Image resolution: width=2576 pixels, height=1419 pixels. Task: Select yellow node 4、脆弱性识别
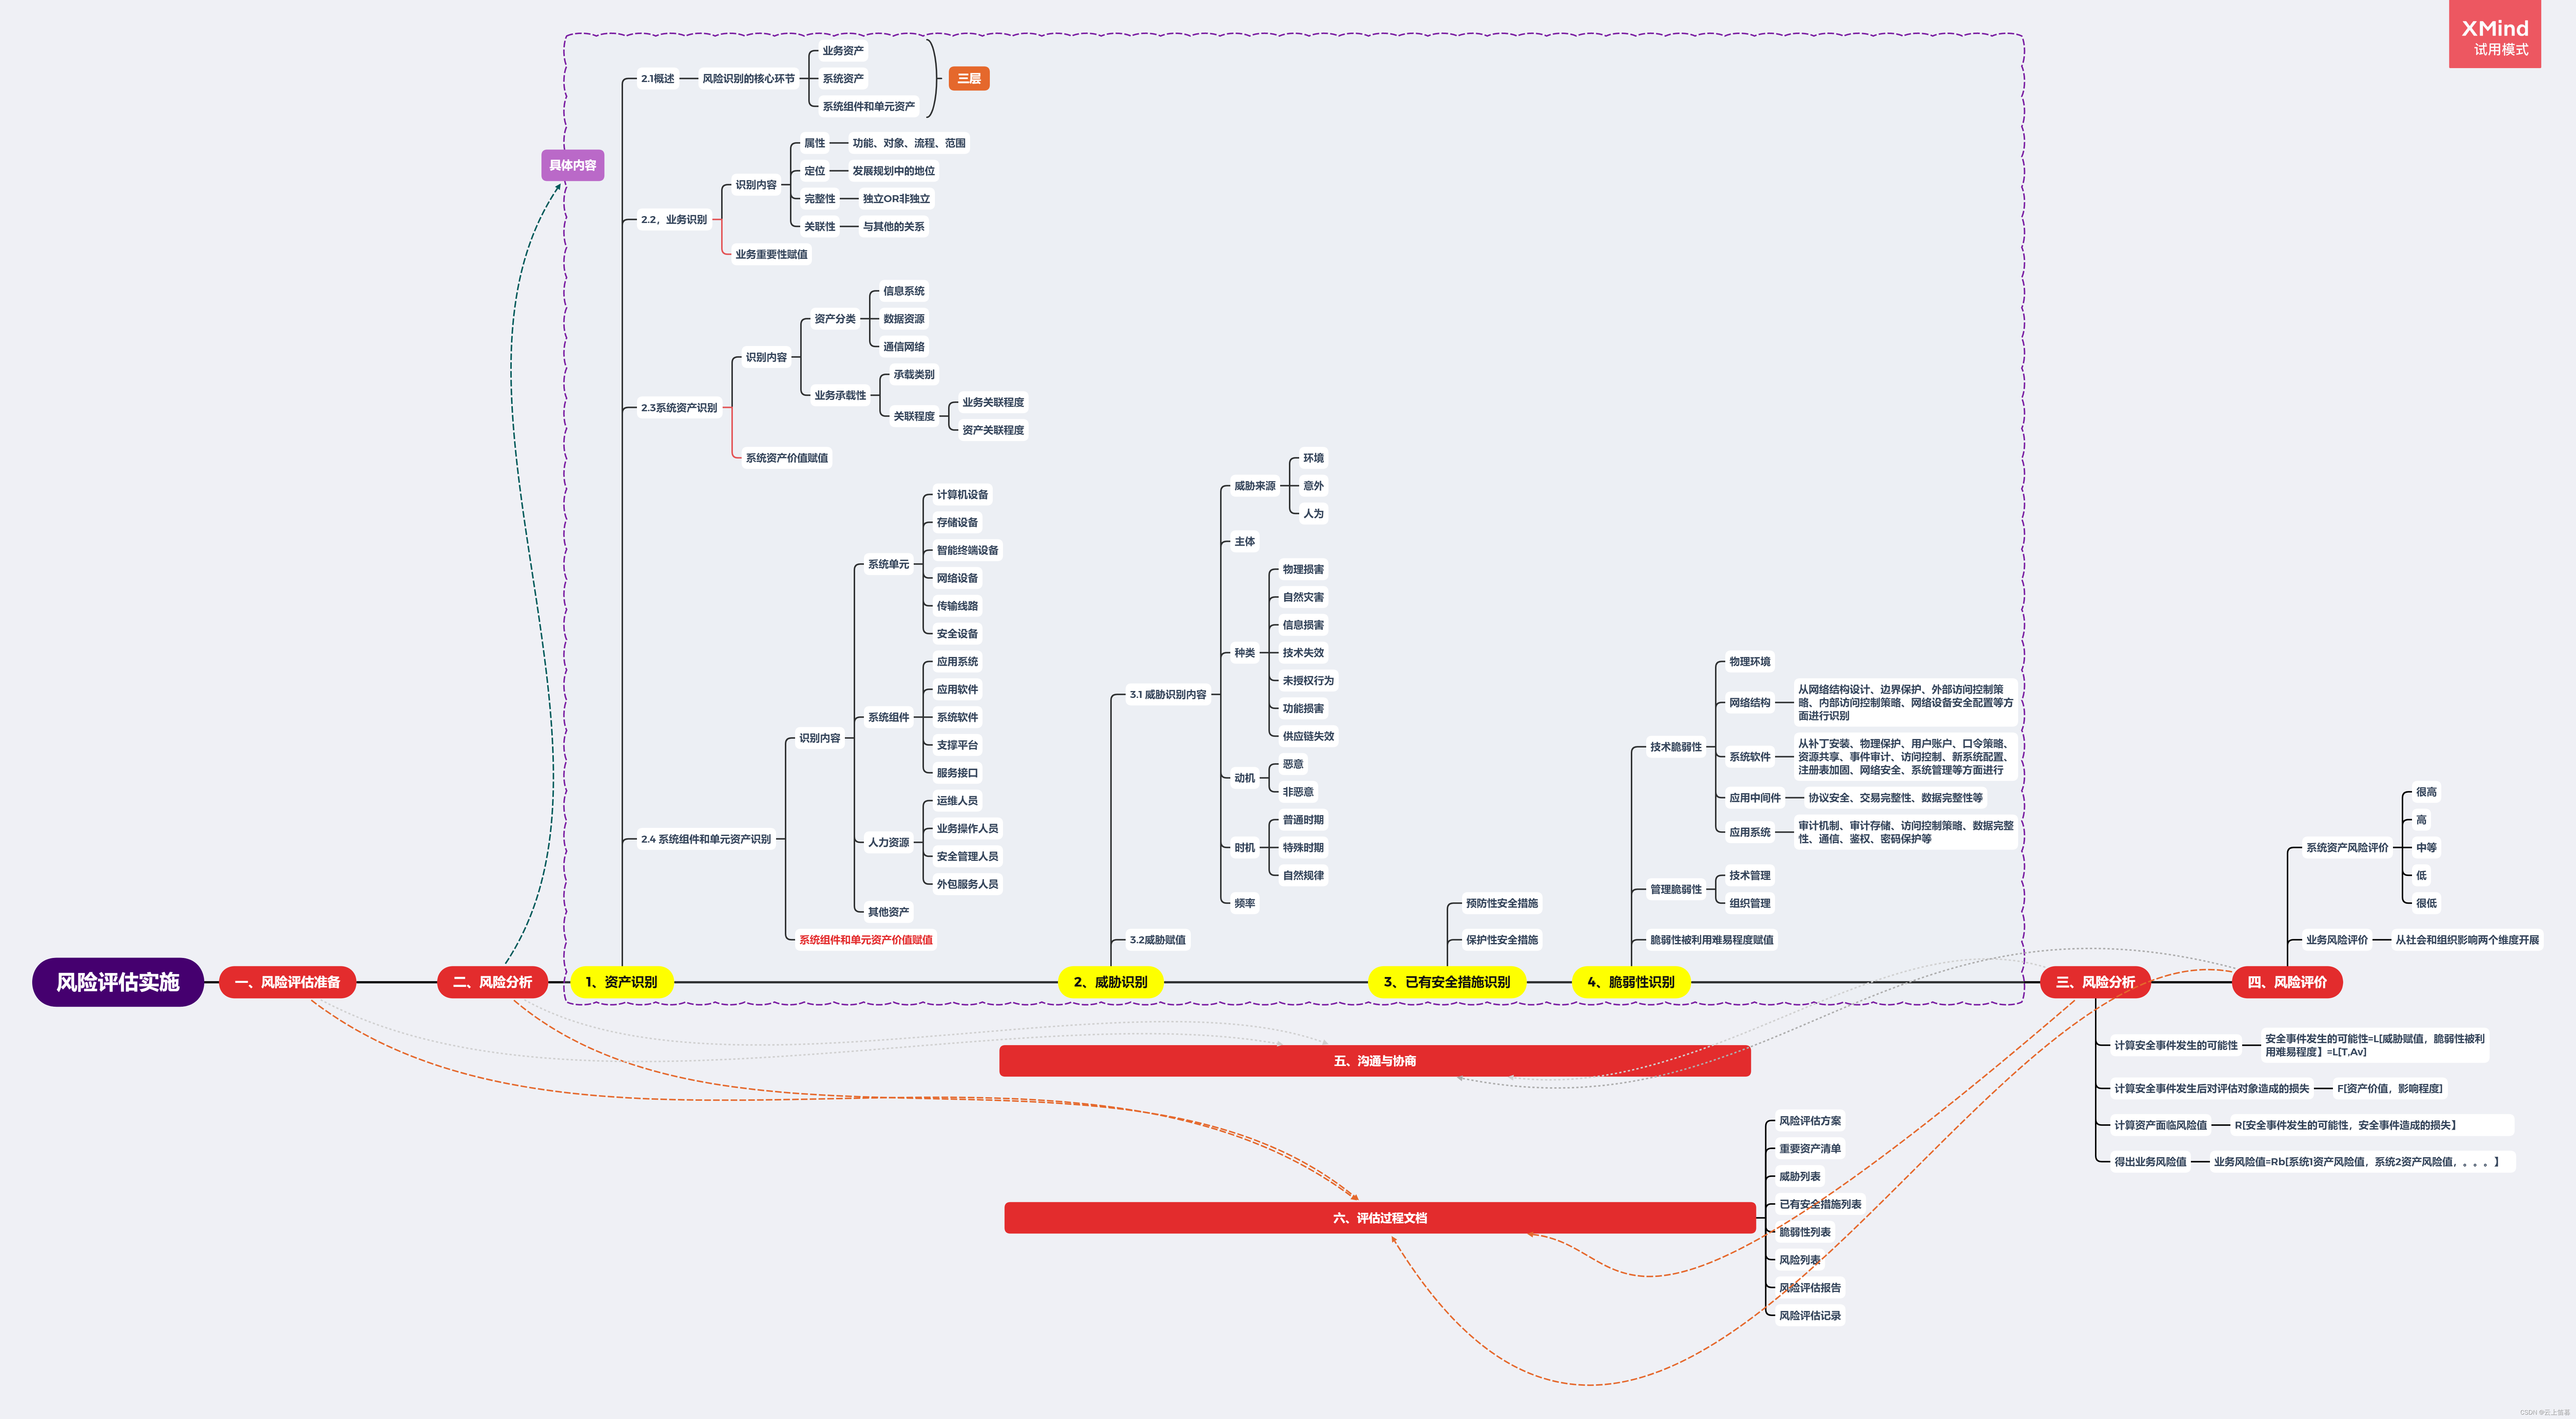coord(1631,982)
